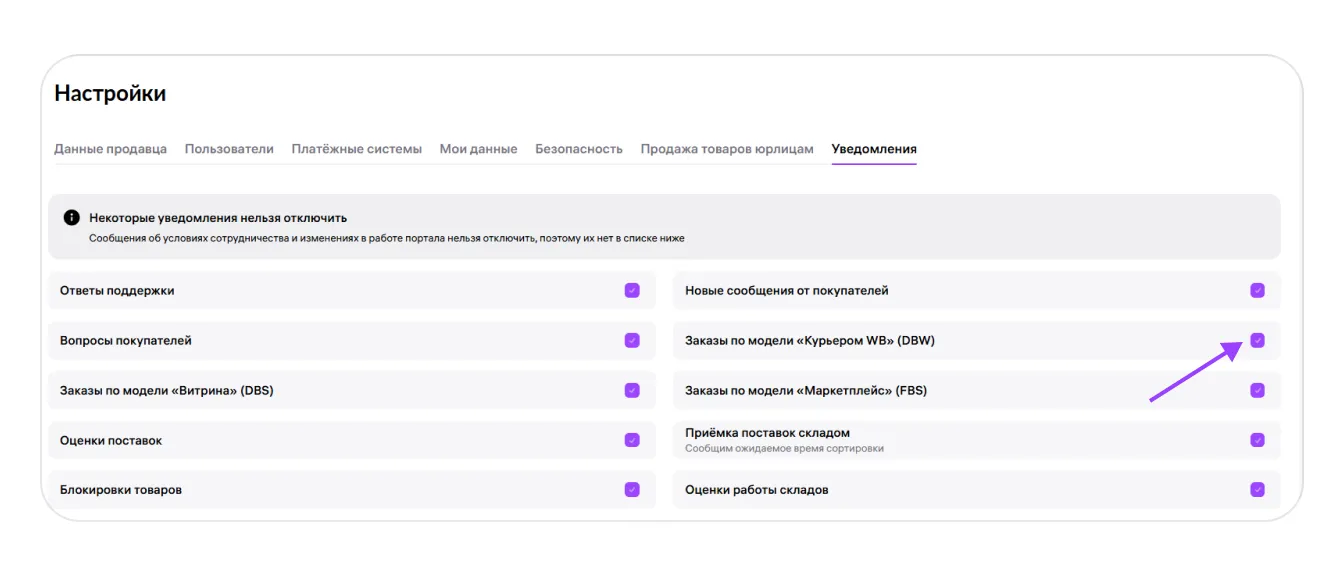Uncheck Новые сообщения от покупателей checkbox
Image resolution: width=1344 pixels, height=576 pixels.
tap(1257, 290)
